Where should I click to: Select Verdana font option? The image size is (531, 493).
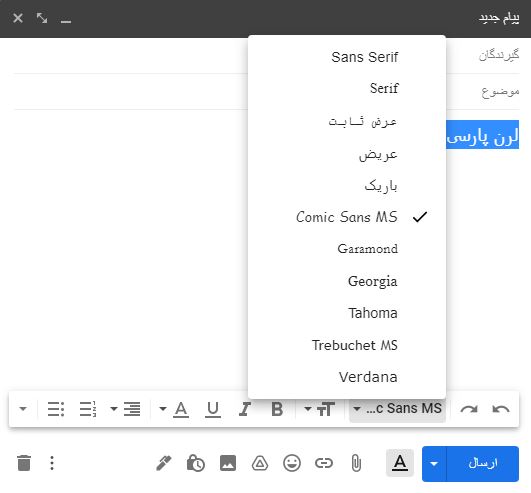click(x=347, y=377)
